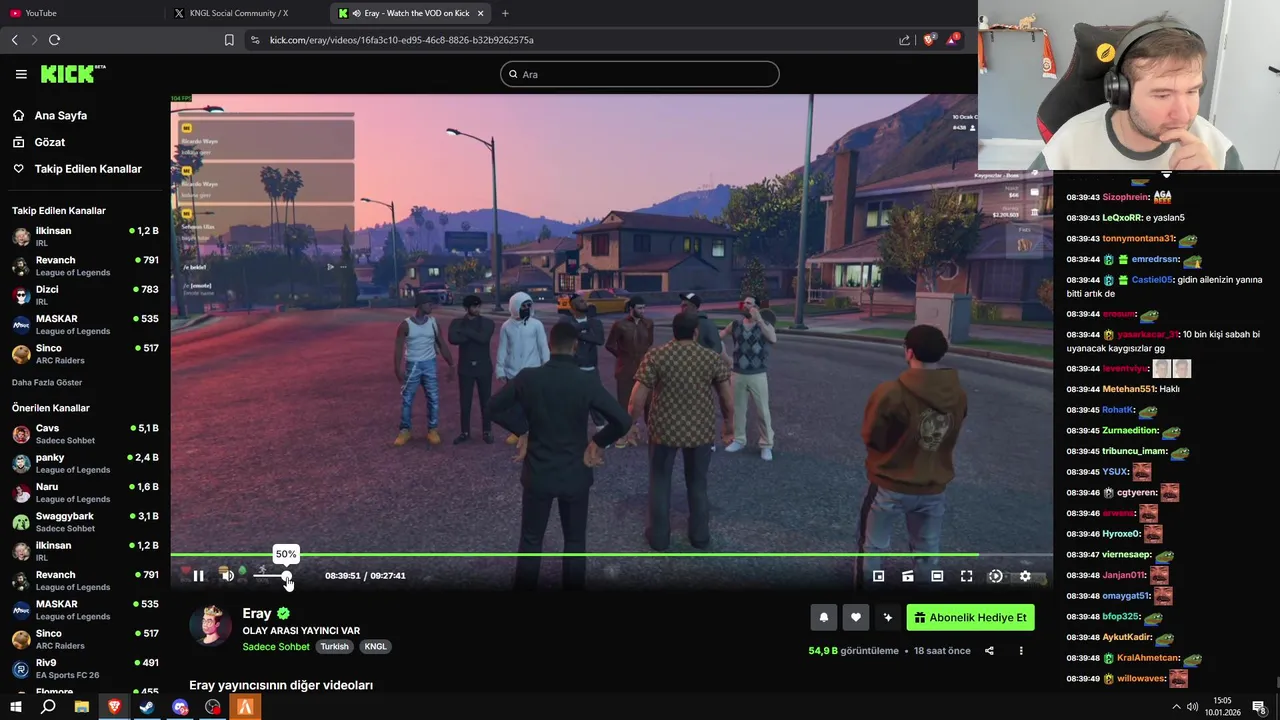Open Eray channel name link

tap(256, 614)
